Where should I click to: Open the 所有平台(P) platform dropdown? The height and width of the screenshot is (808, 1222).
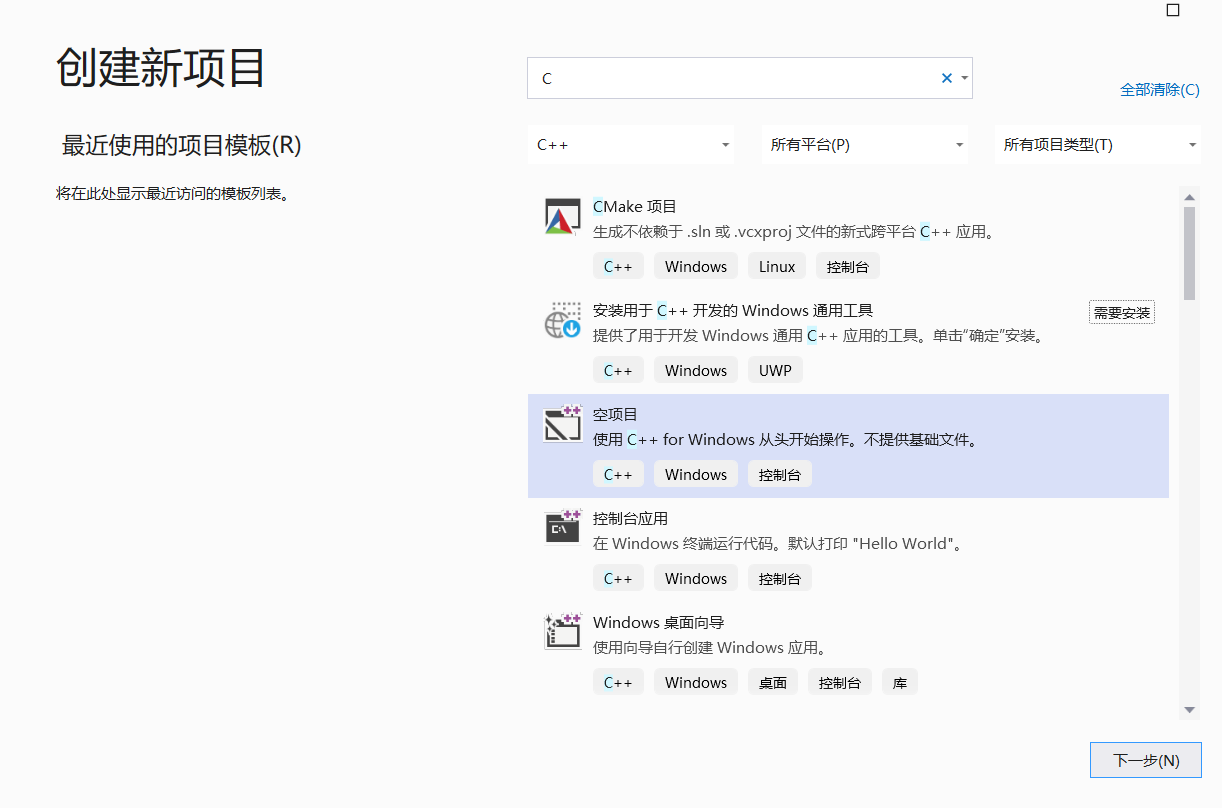point(864,145)
